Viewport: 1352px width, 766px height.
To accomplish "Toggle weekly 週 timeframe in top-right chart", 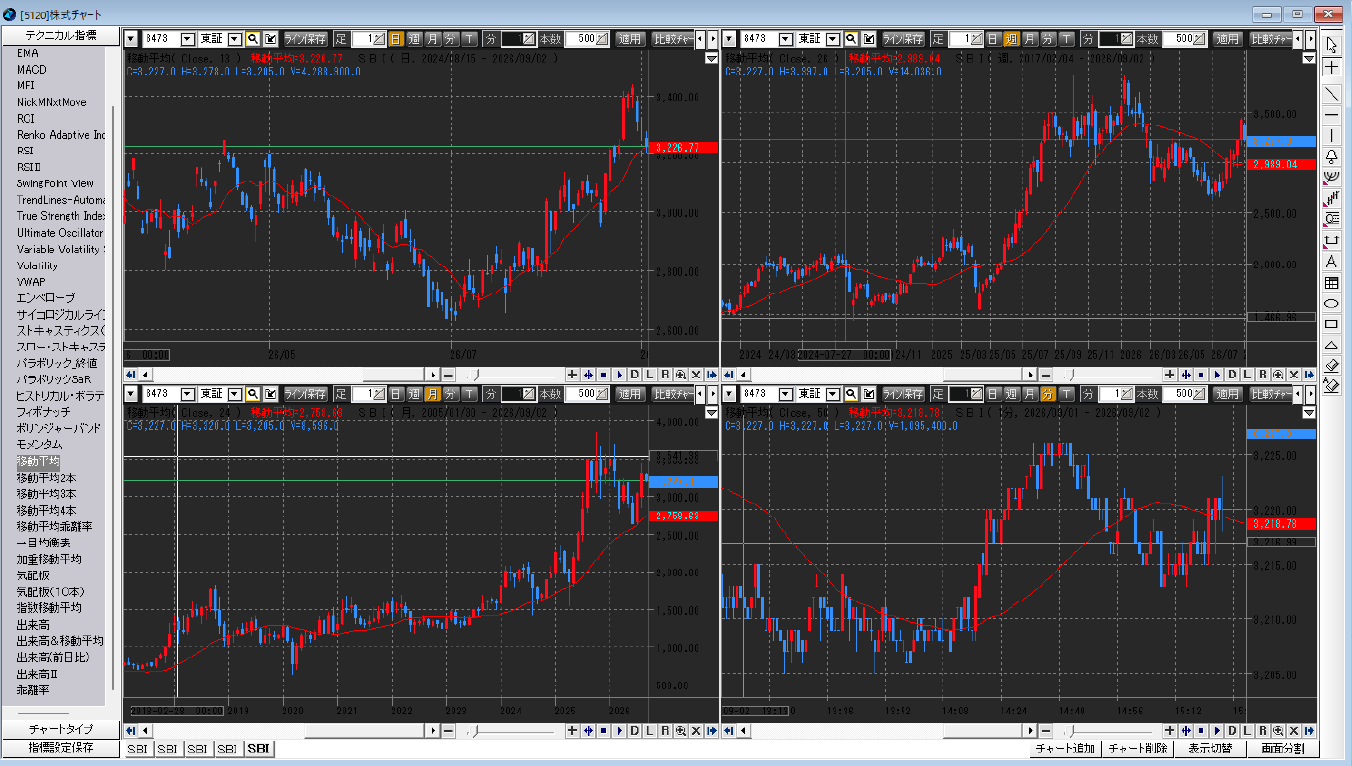I will (1013, 39).
